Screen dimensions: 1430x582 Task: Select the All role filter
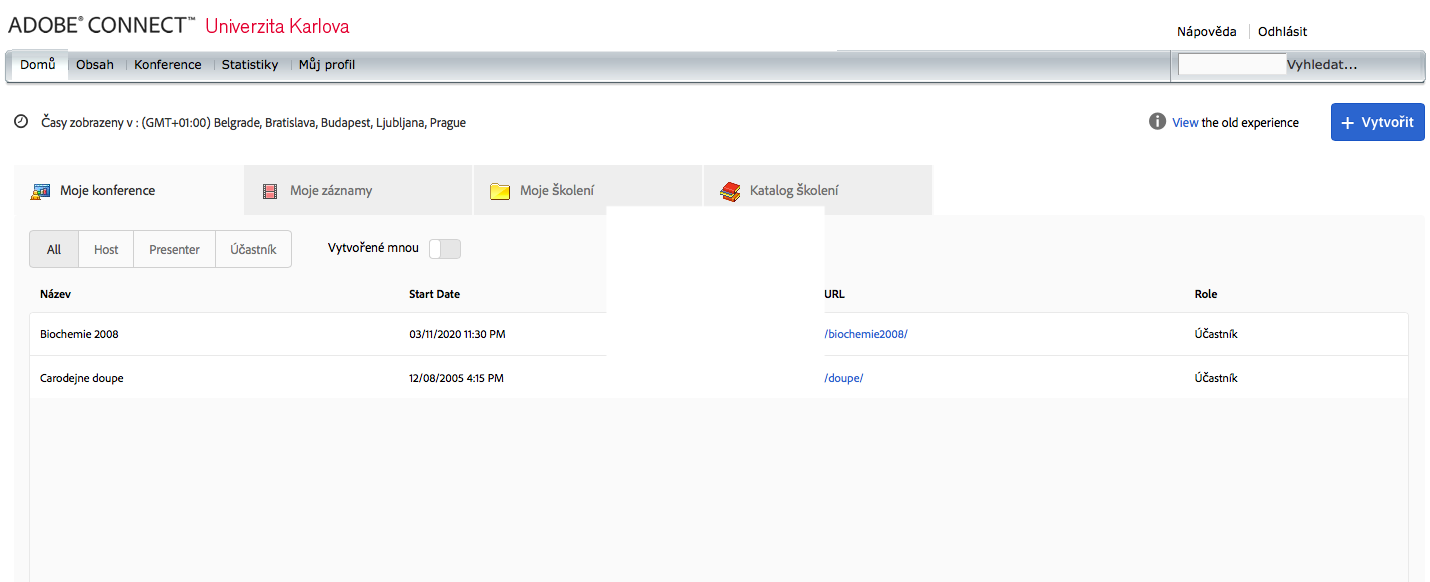[54, 250]
